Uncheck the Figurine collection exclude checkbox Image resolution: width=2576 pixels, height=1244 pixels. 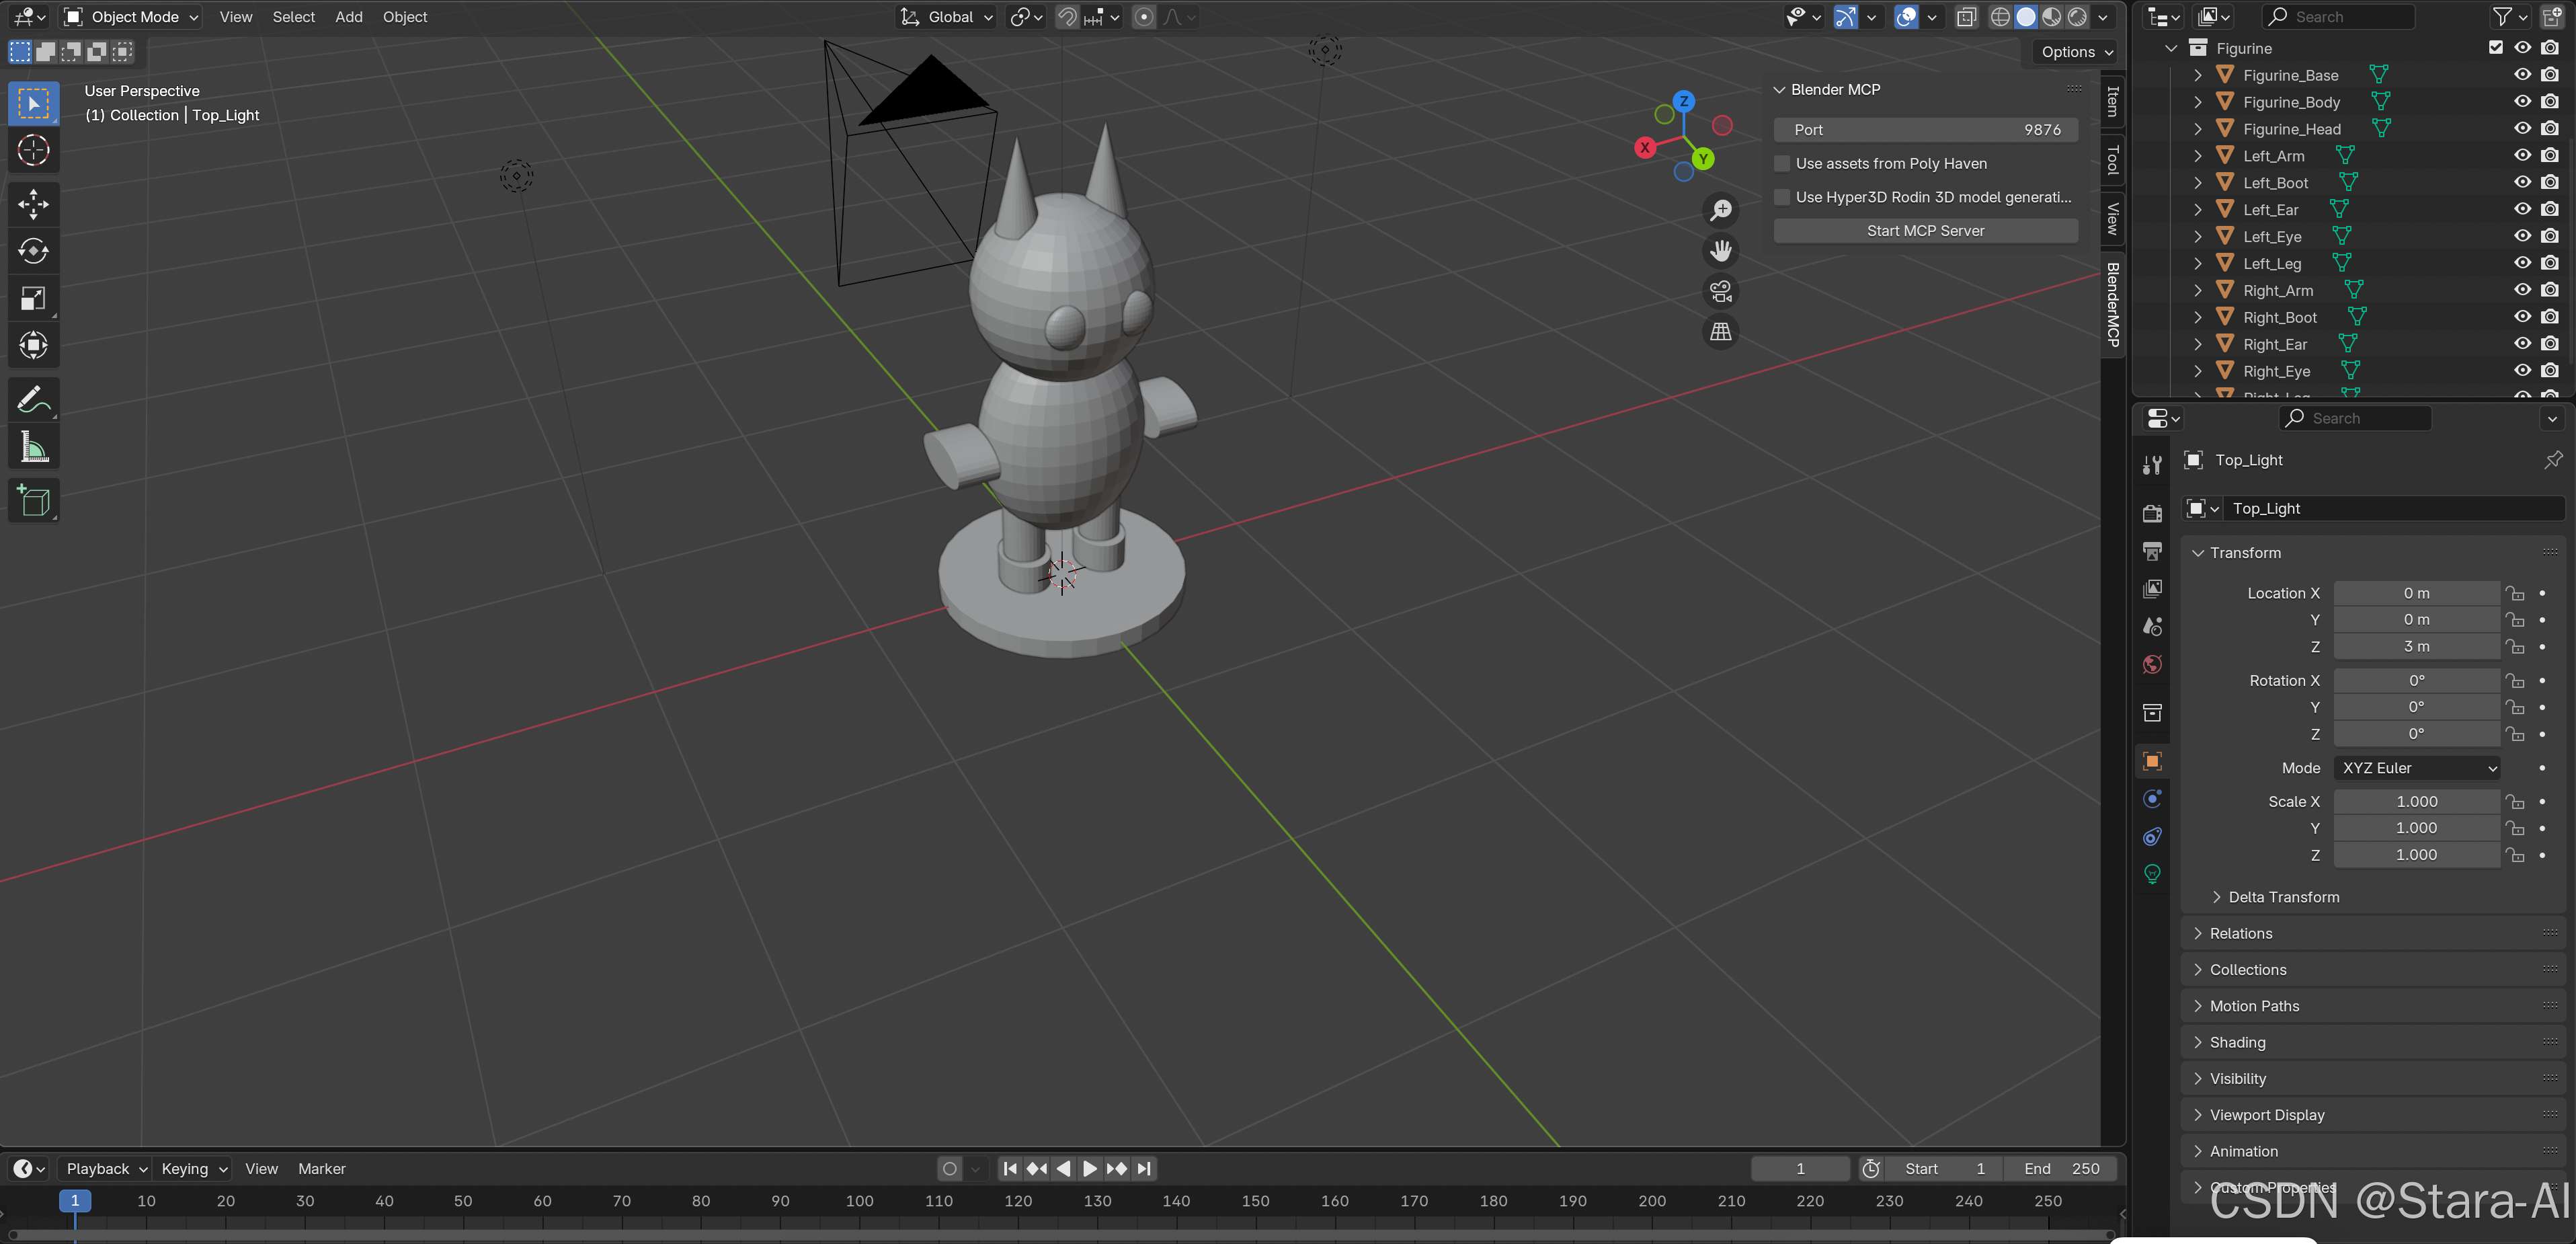pos(2495,47)
